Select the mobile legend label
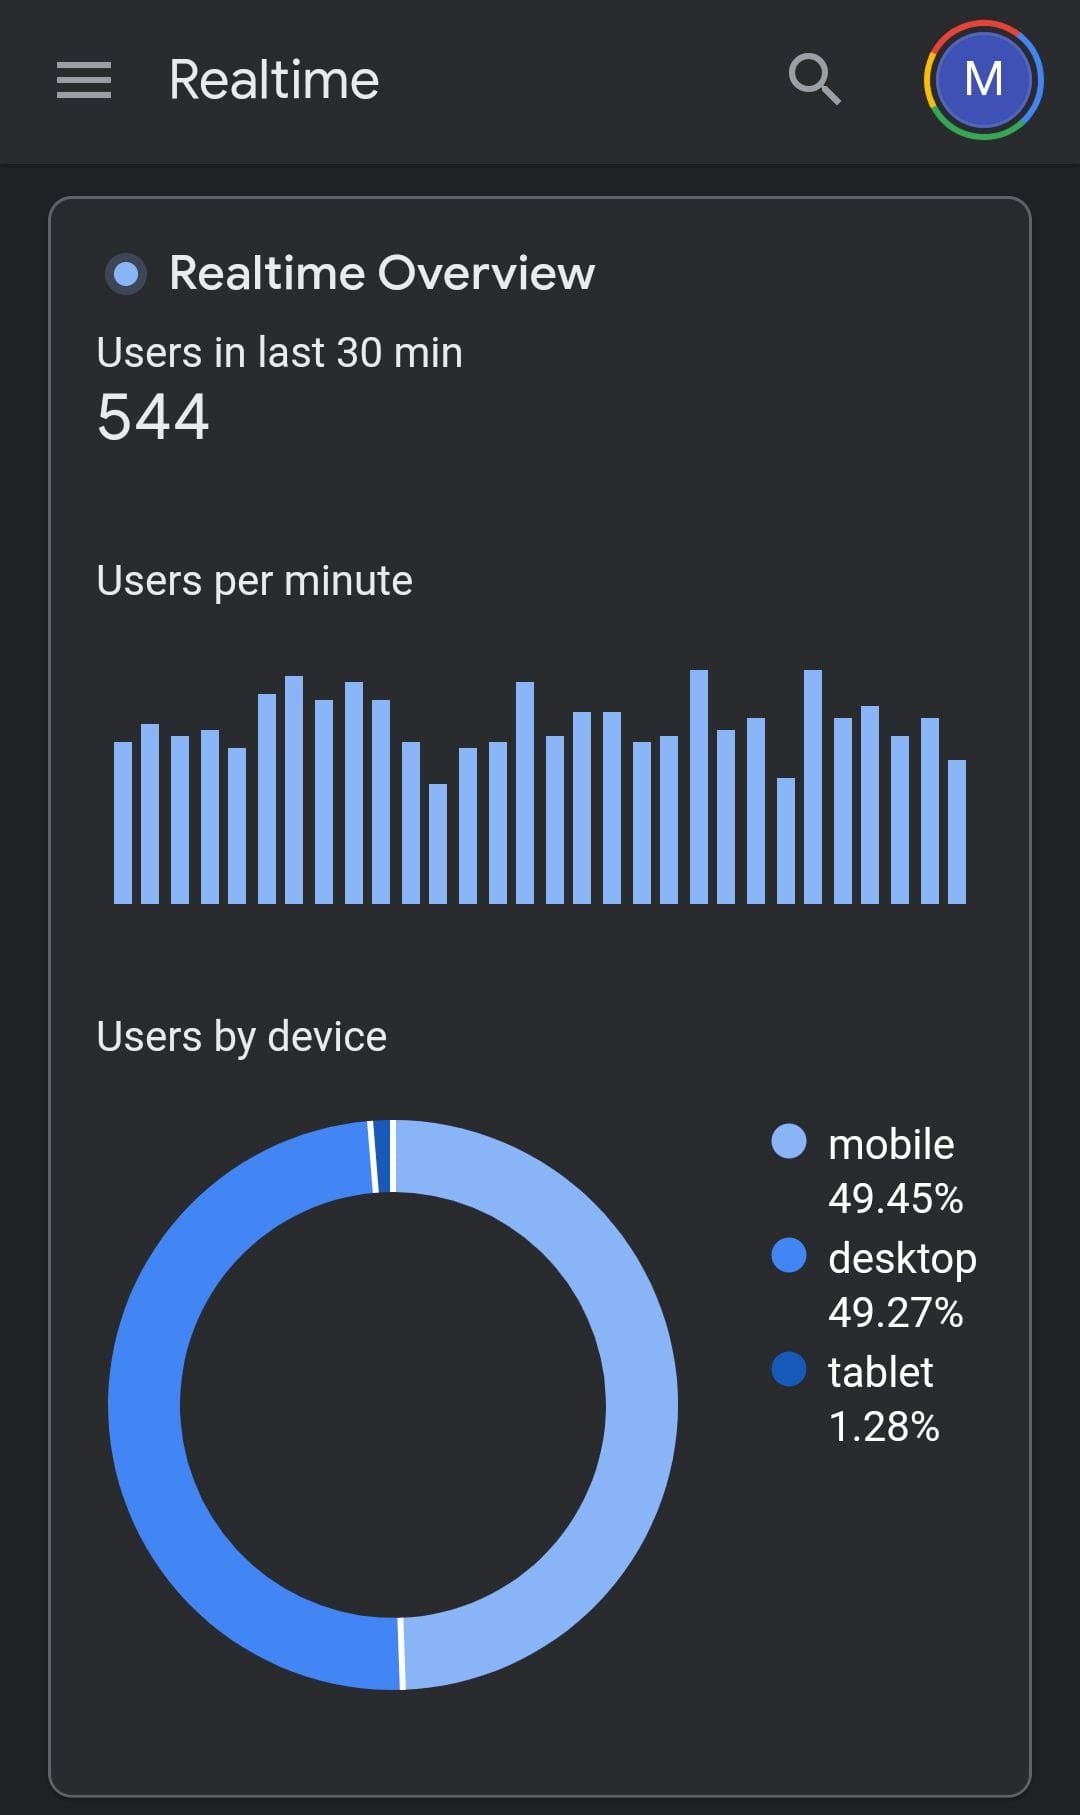This screenshot has width=1080, height=1815. click(x=891, y=1144)
